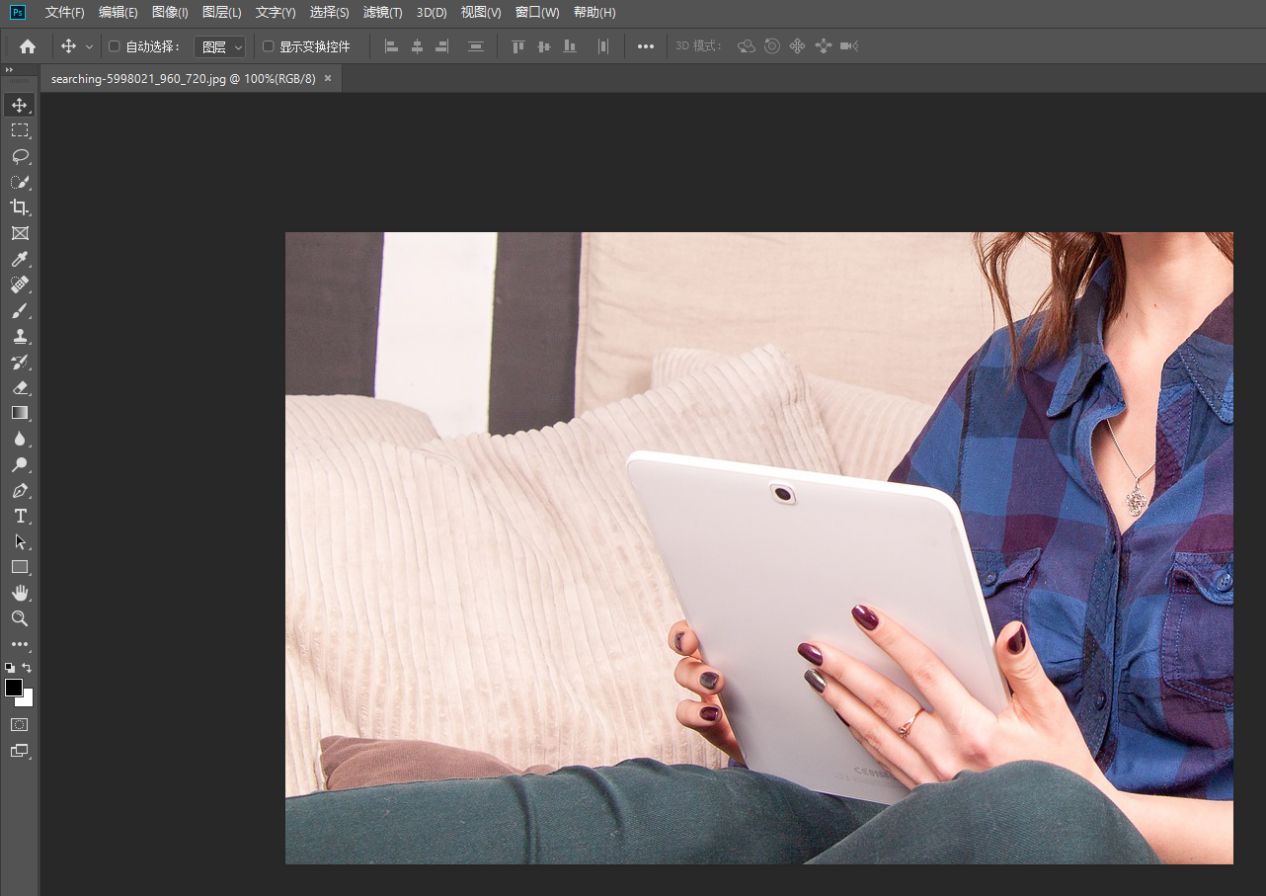Select the Eyedropper tool
1266x896 pixels.
pyautogui.click(x=19, y=259)
